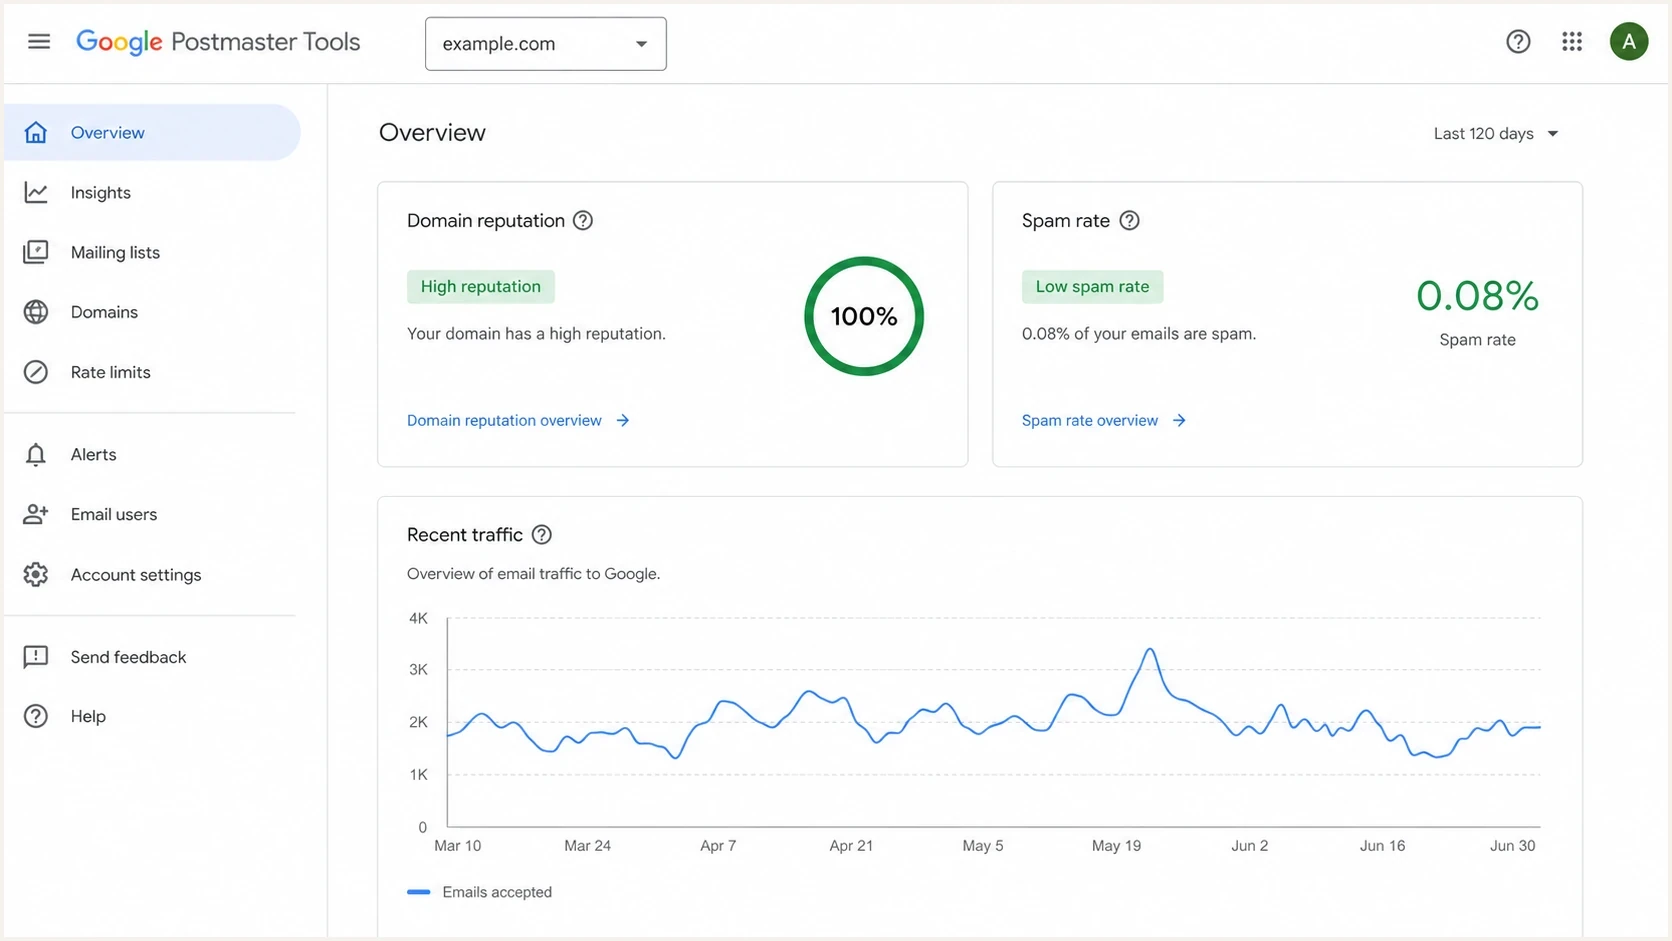Click the Mar 10 axis label

click(458, 845)
